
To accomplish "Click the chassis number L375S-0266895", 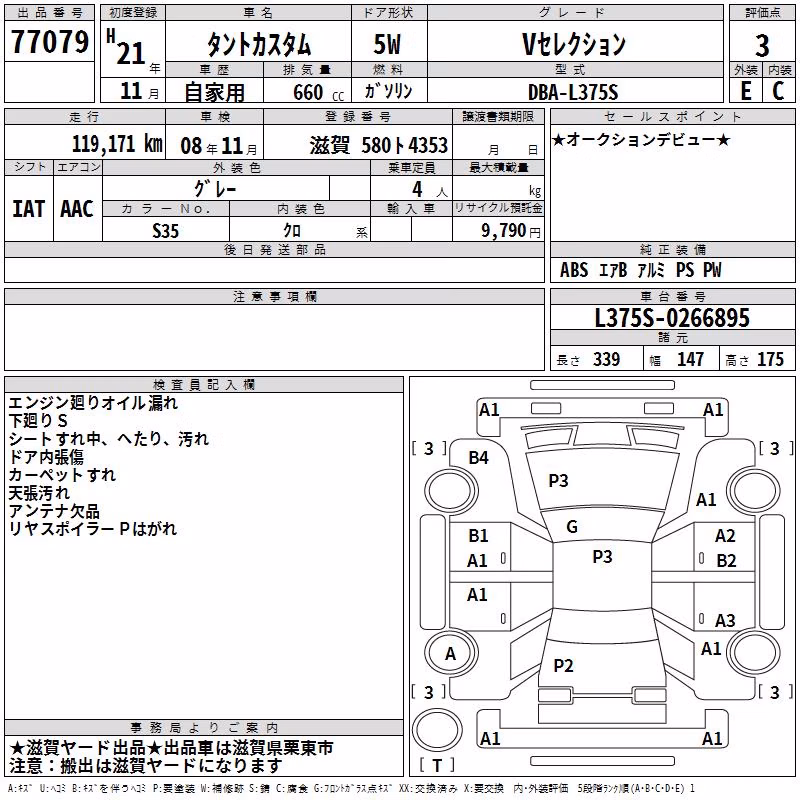I will tap(672, 317).
